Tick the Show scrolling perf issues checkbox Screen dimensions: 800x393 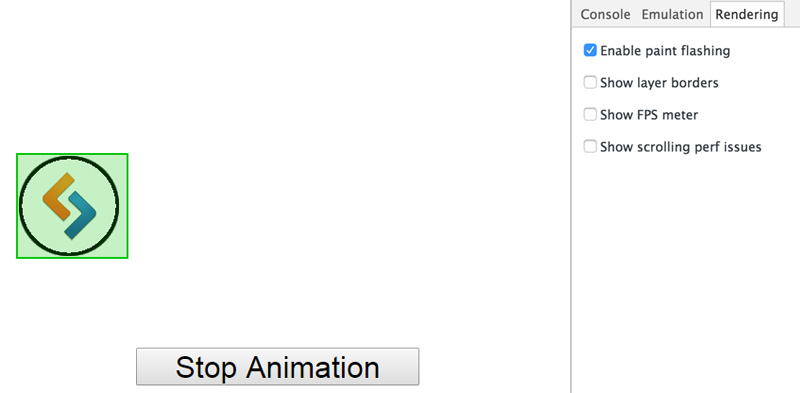(x=590, y=146)
